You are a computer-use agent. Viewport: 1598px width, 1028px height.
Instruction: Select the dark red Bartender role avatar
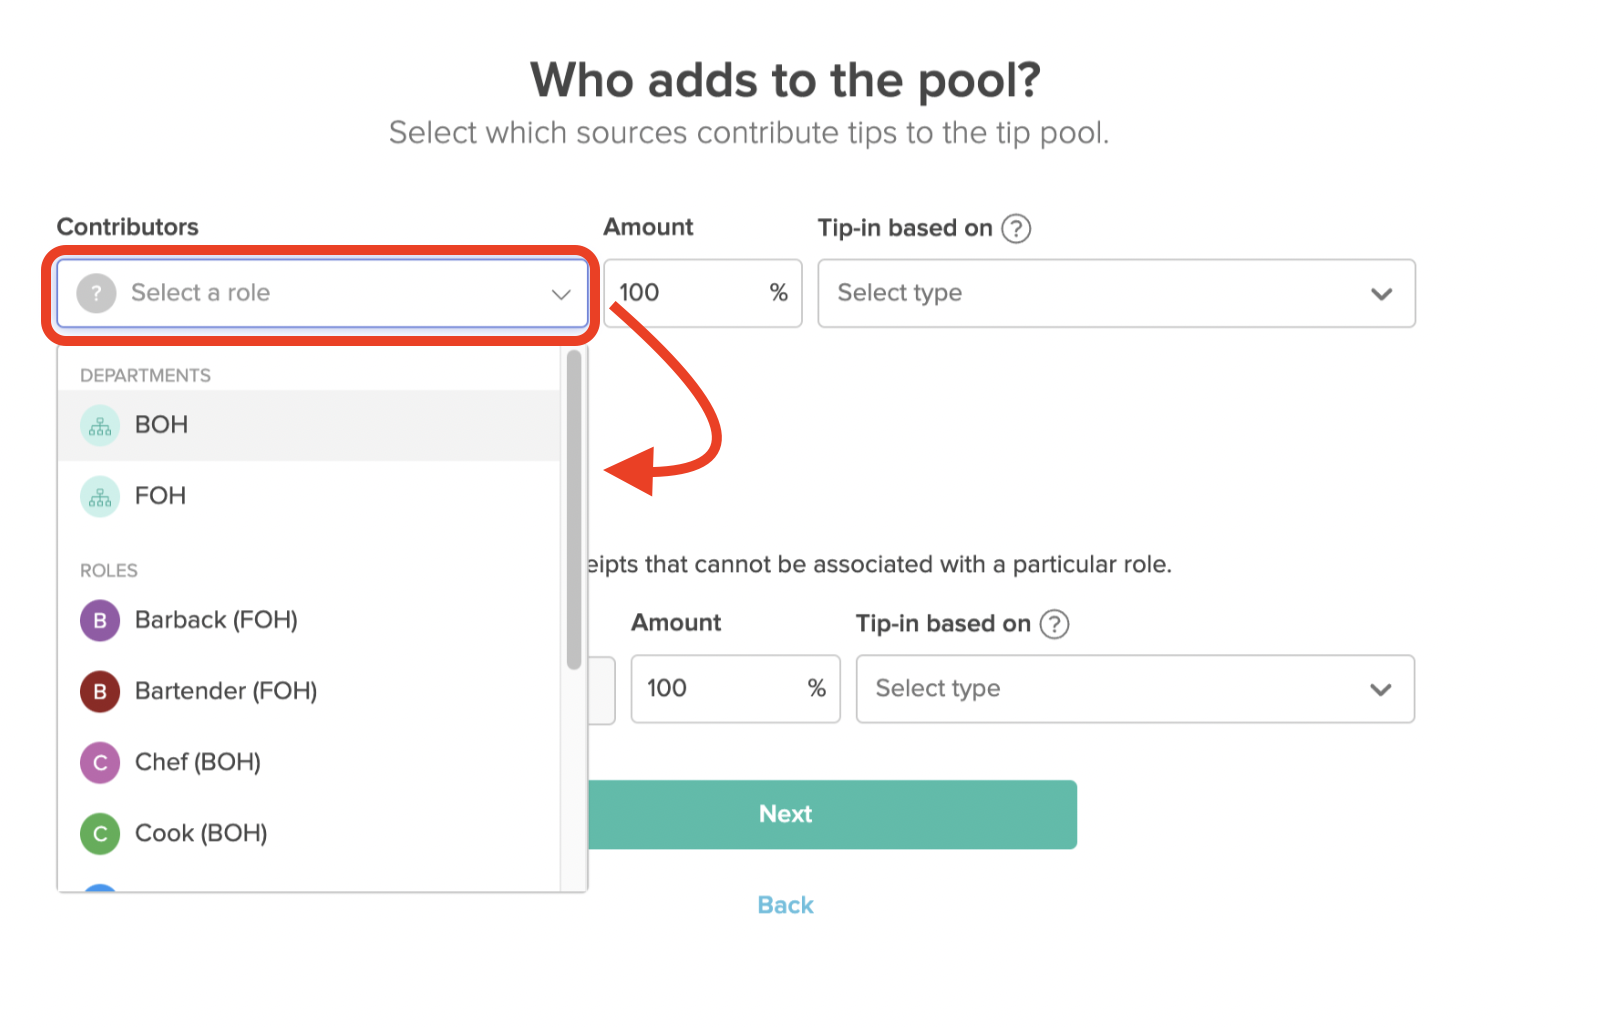[x=99, y=691]
